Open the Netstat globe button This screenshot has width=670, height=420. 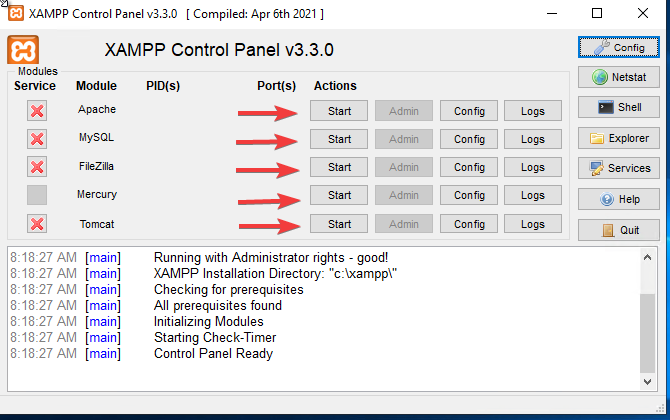619,77
